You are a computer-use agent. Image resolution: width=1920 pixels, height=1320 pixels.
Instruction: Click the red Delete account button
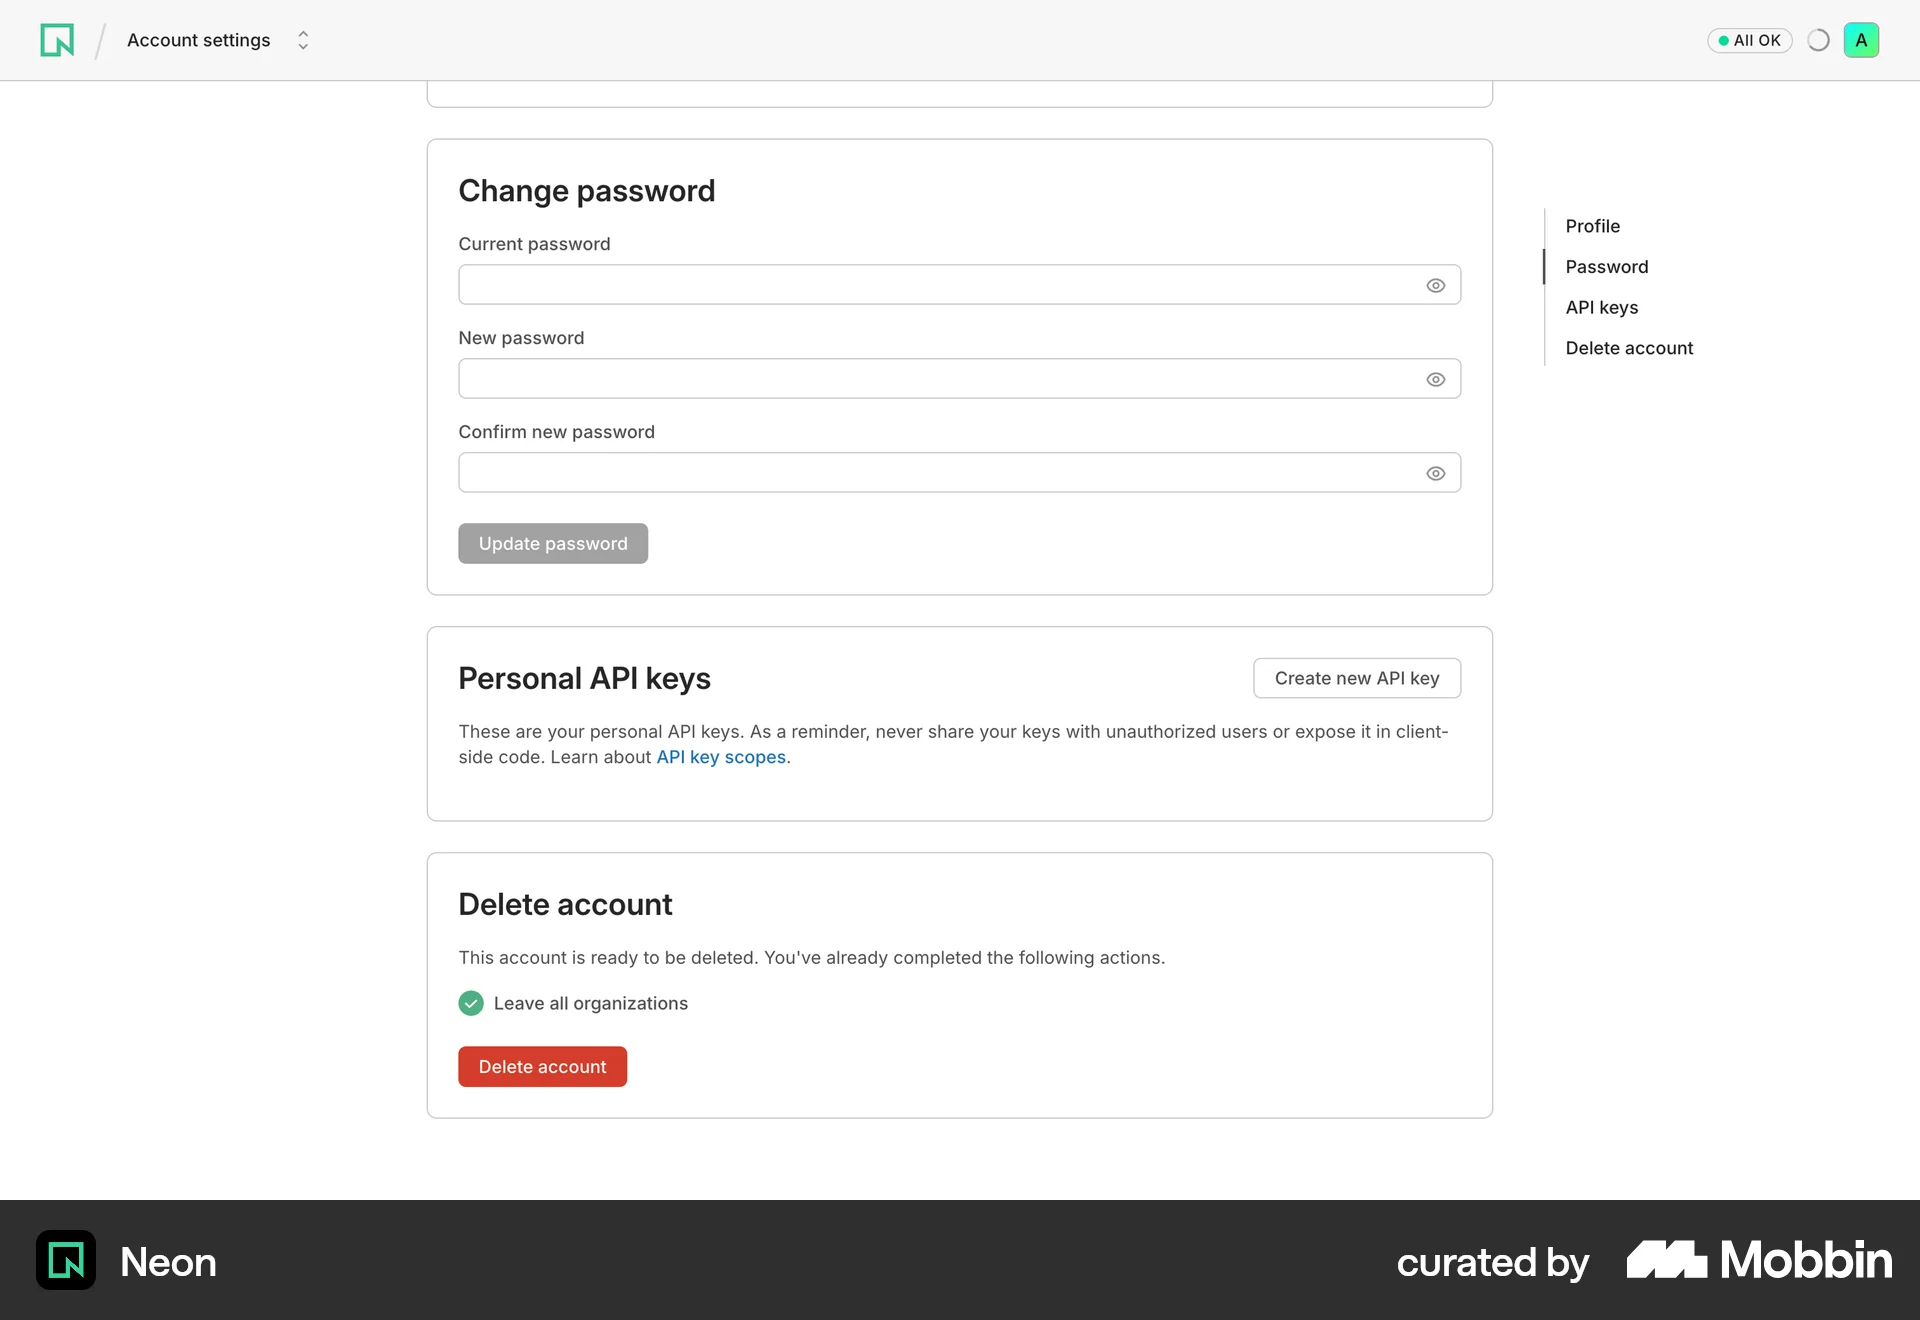[x=542, y=1067]
